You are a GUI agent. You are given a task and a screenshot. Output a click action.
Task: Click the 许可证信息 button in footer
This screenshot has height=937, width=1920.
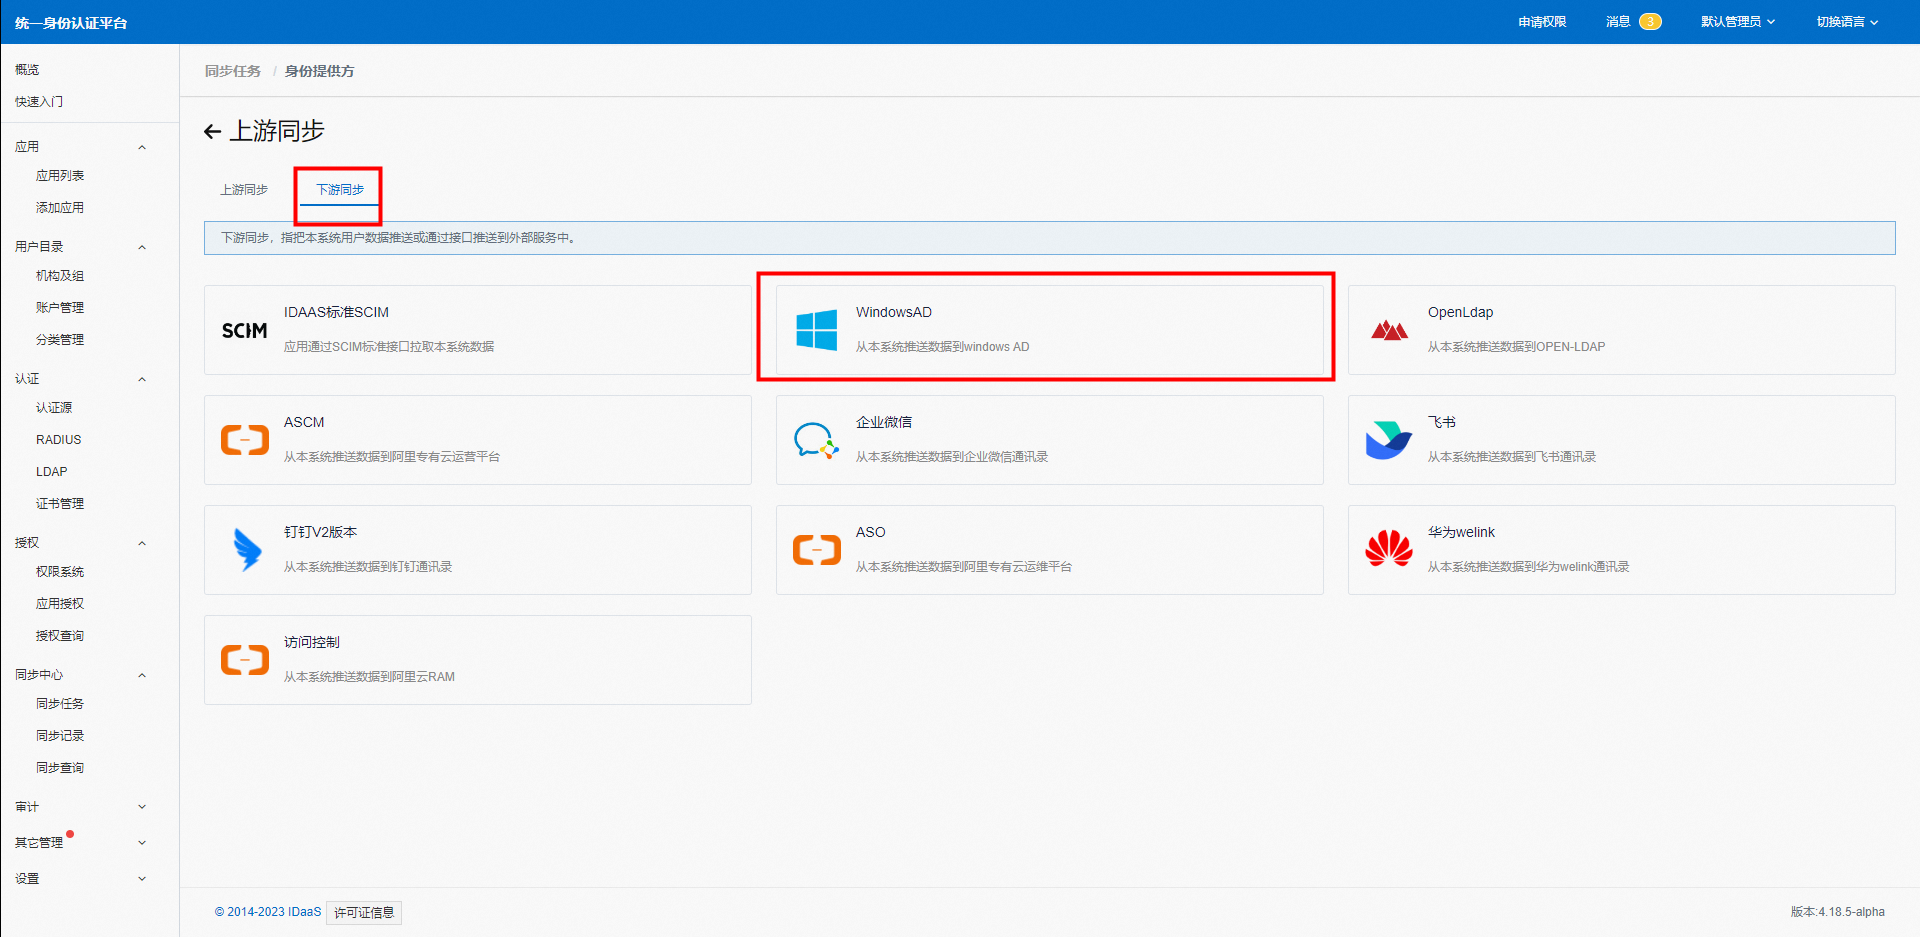coord(364,912)
